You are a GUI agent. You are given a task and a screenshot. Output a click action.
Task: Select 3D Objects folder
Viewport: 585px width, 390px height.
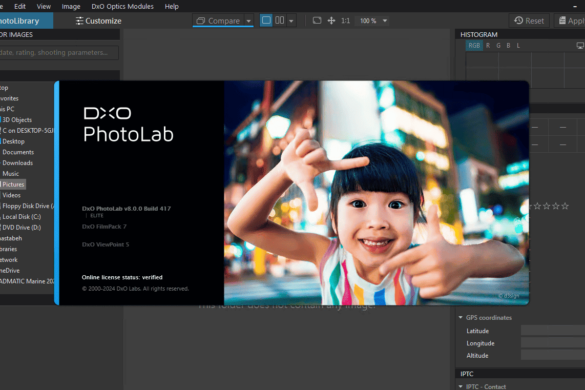pos(17,120)
